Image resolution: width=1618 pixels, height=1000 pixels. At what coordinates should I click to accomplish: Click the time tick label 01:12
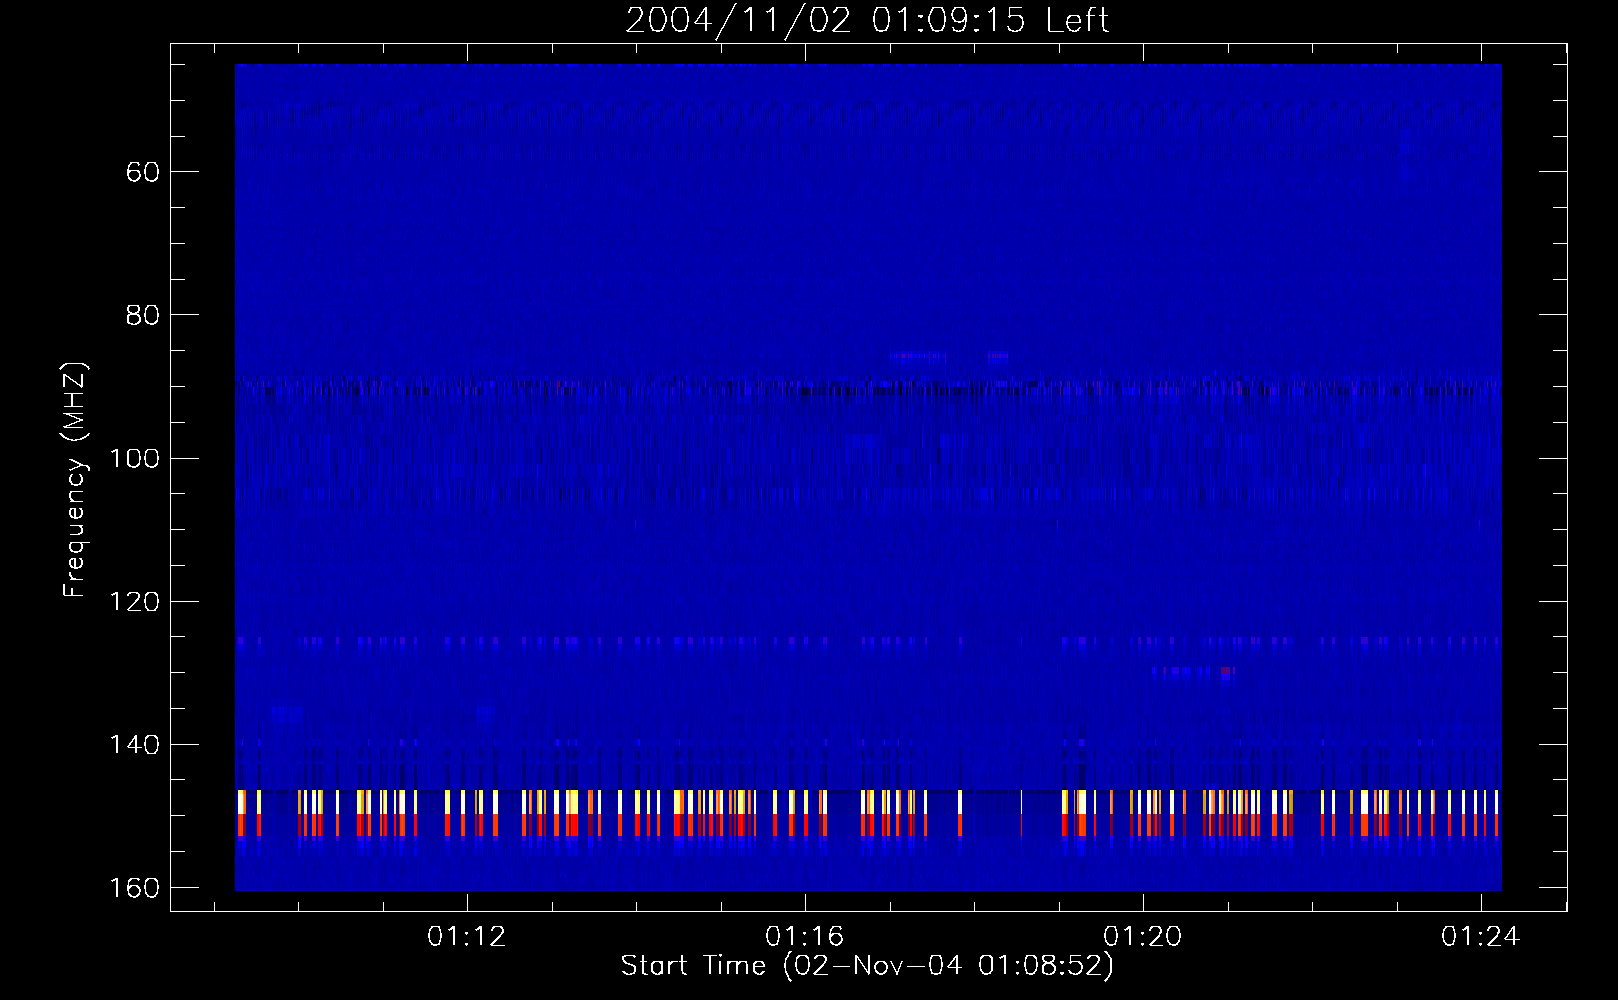coord(467,937)
